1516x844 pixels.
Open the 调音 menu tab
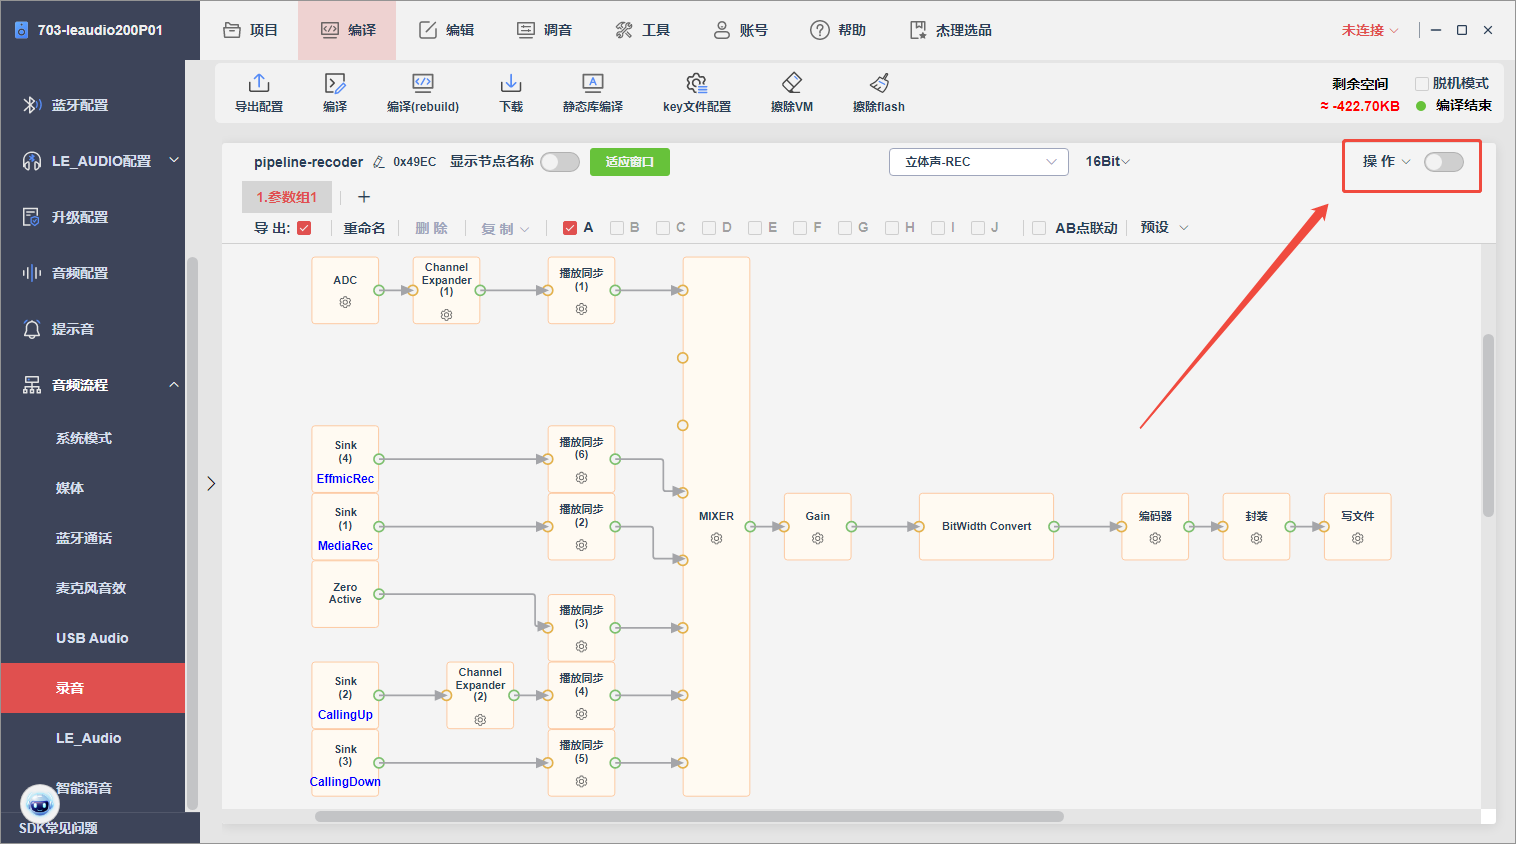544,30
